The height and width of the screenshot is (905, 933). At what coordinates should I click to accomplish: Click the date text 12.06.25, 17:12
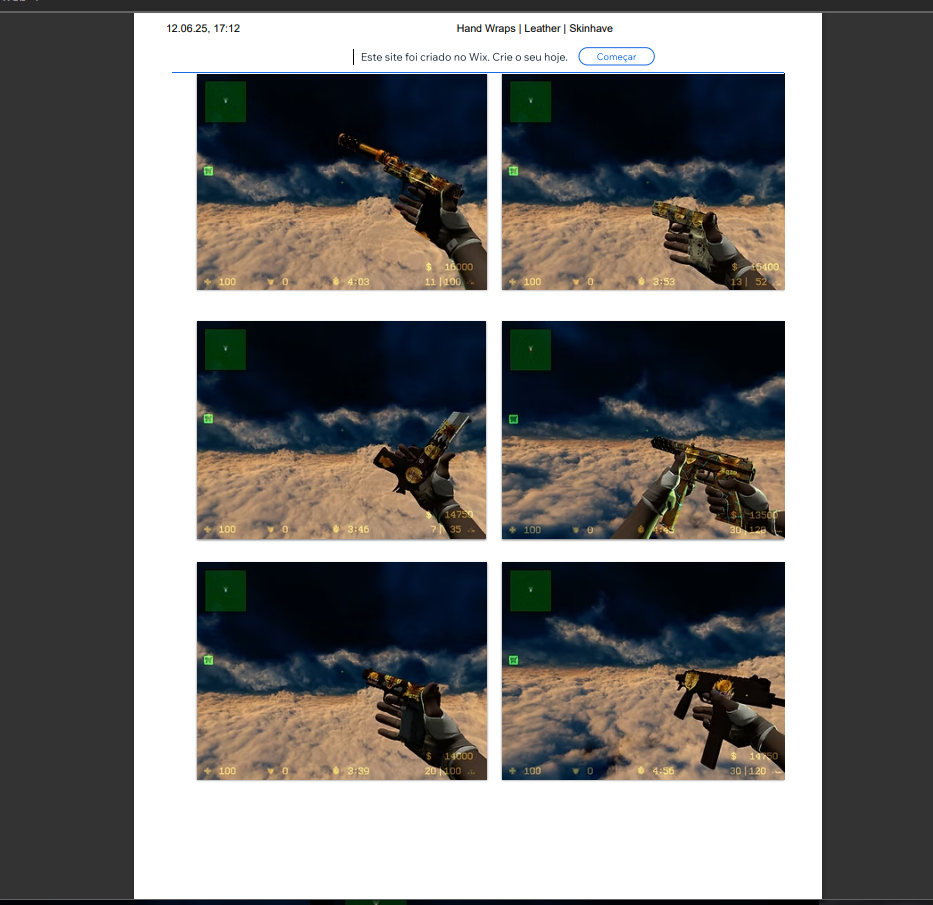point(203,28)
